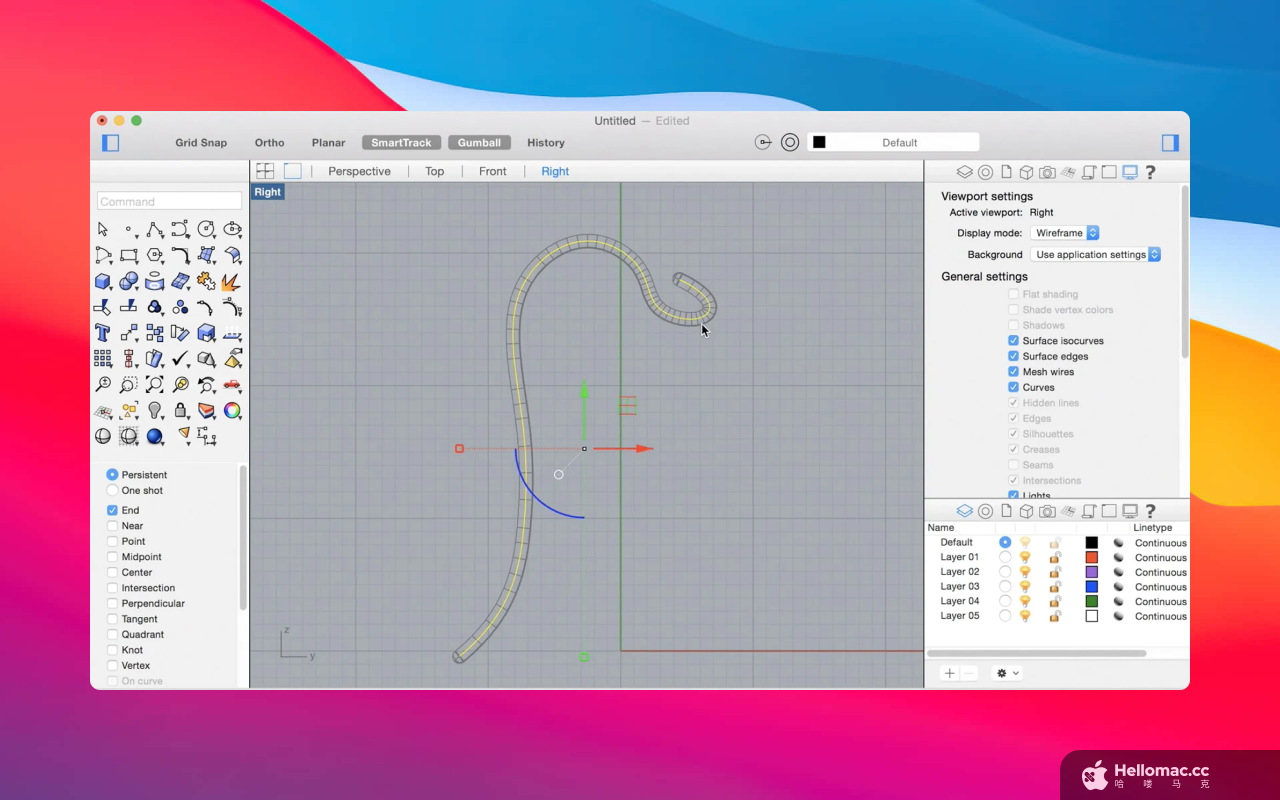Select the Box solid tool
The width and height of the screenshot is (1280, 800).
click(x=103, y=281)
